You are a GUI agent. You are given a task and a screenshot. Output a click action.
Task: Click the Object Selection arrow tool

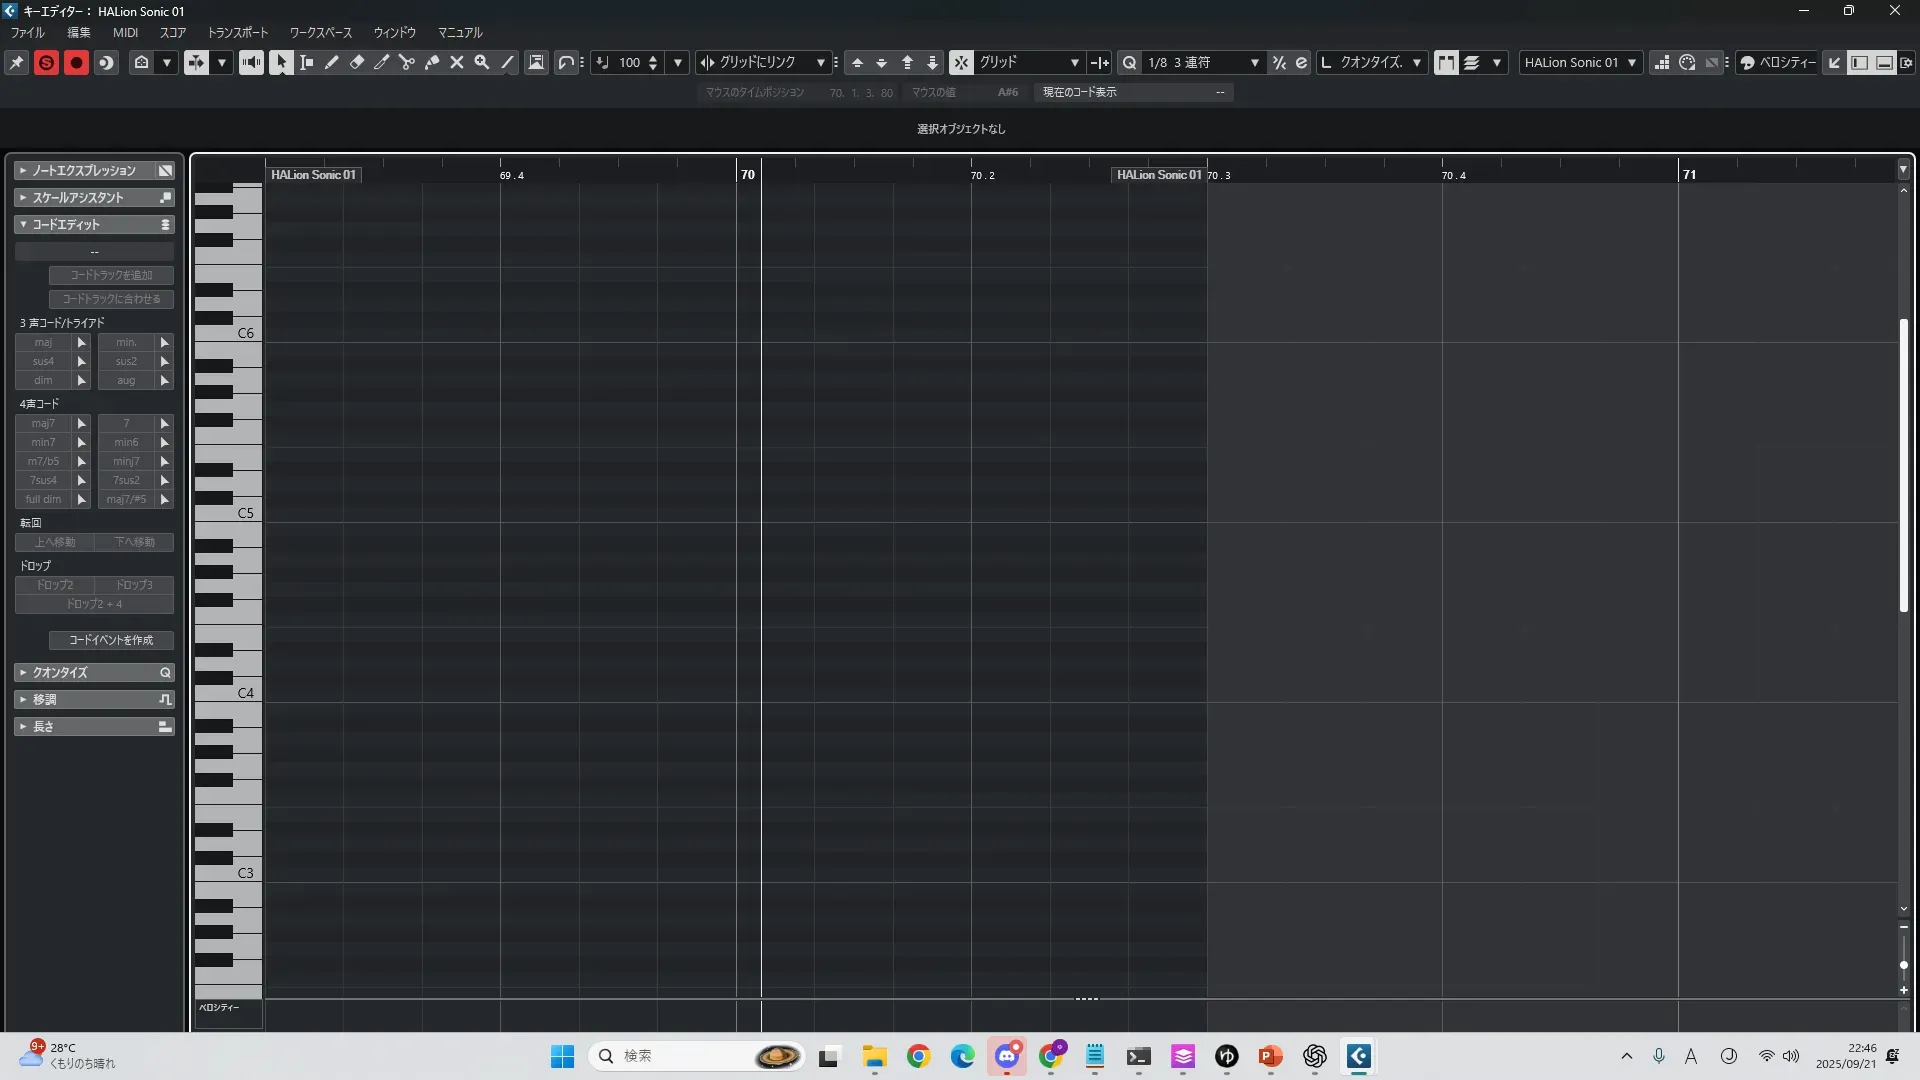tap(281, 62)
